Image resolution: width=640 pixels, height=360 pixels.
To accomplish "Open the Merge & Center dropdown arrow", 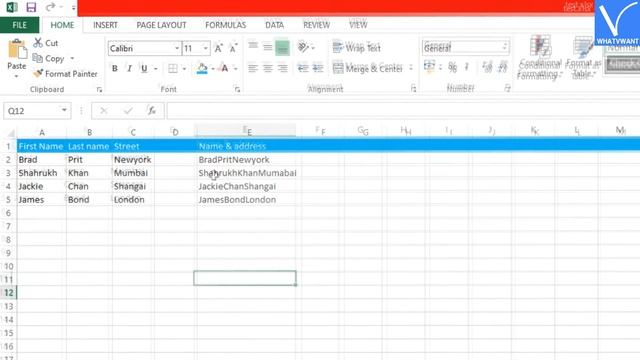I will tap(411, 68).
